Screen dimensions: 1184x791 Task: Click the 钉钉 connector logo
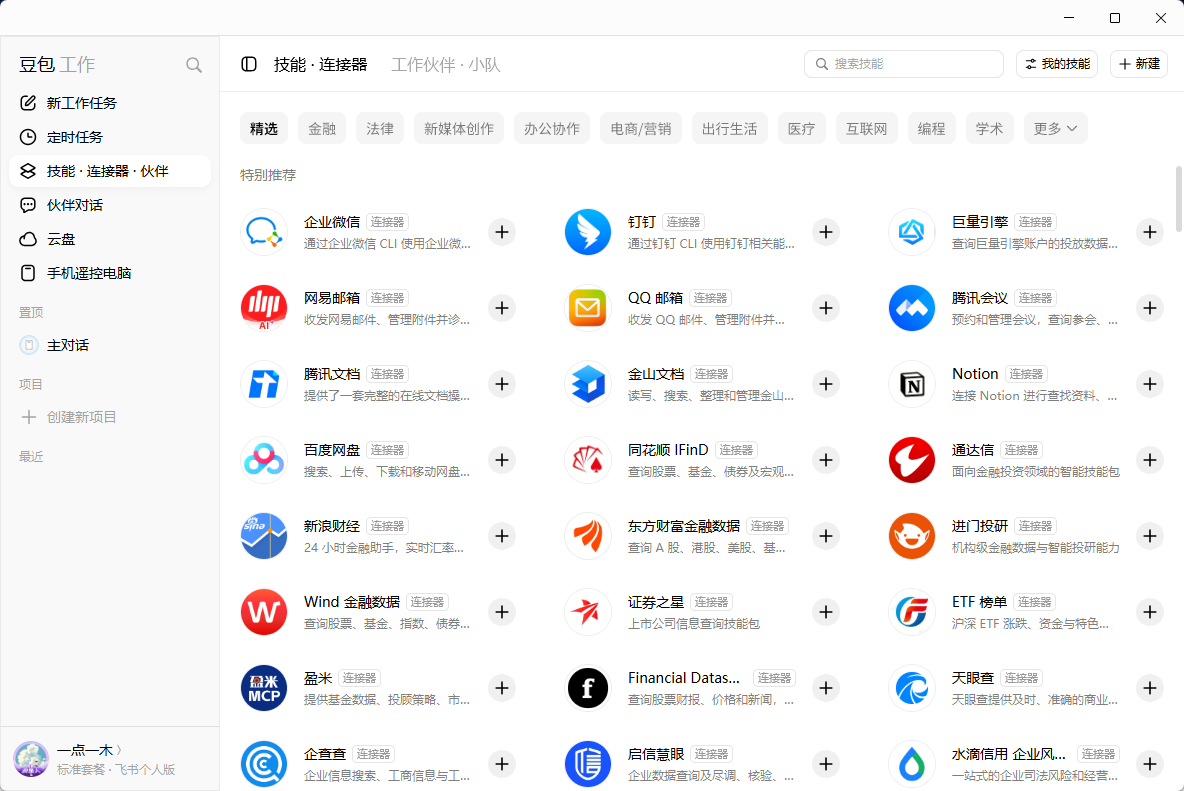[587, 232]
